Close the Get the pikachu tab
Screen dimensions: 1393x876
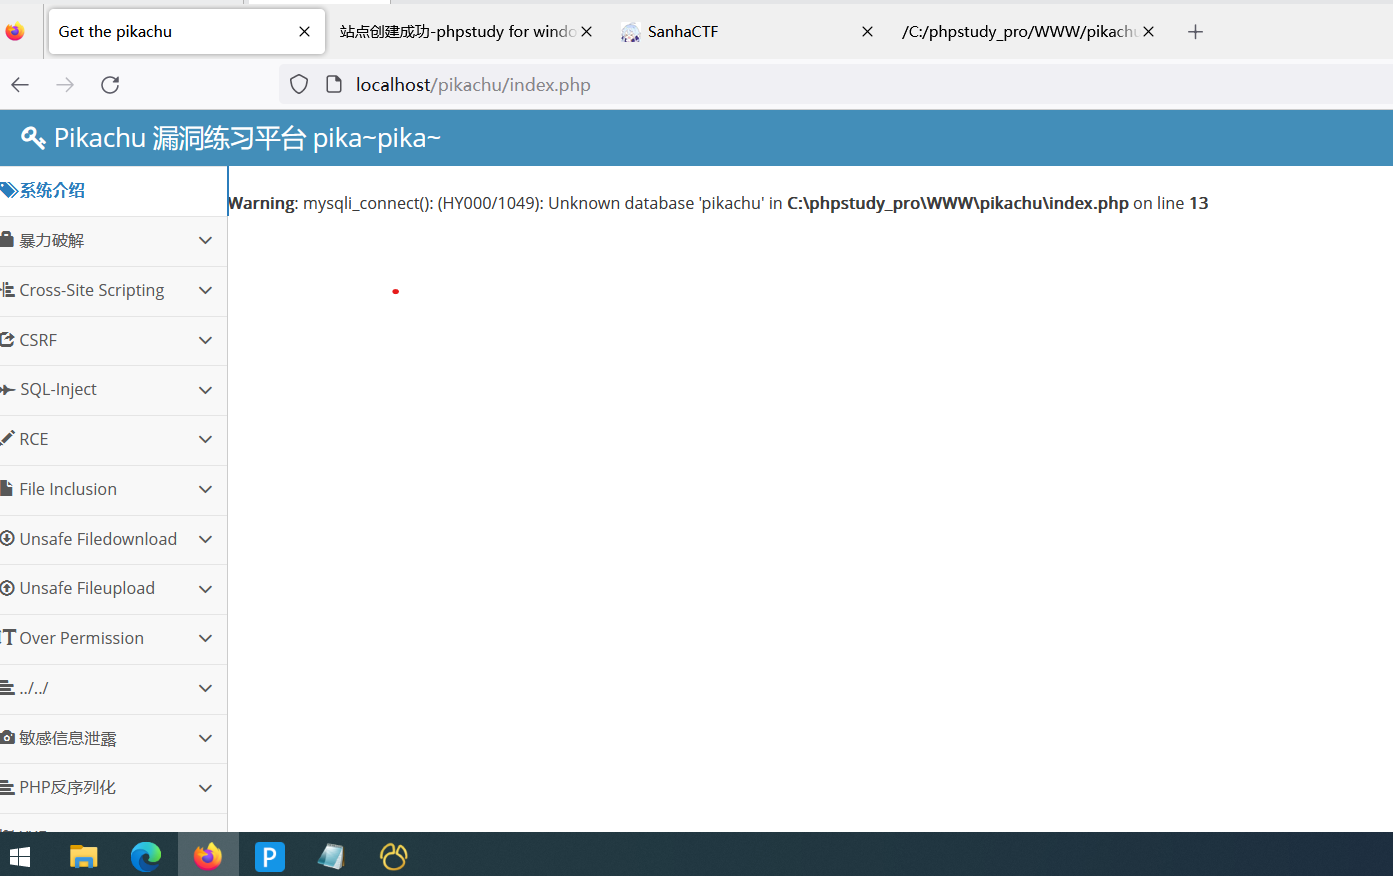pos(304,32)
